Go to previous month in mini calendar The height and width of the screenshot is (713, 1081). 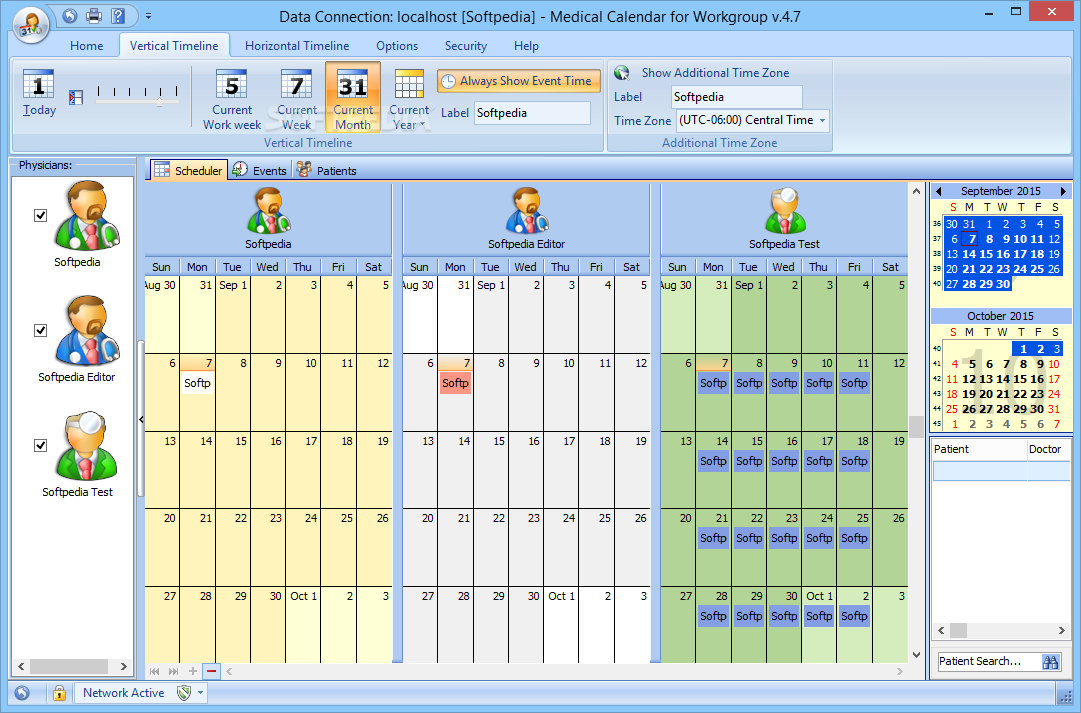[938, 191]
